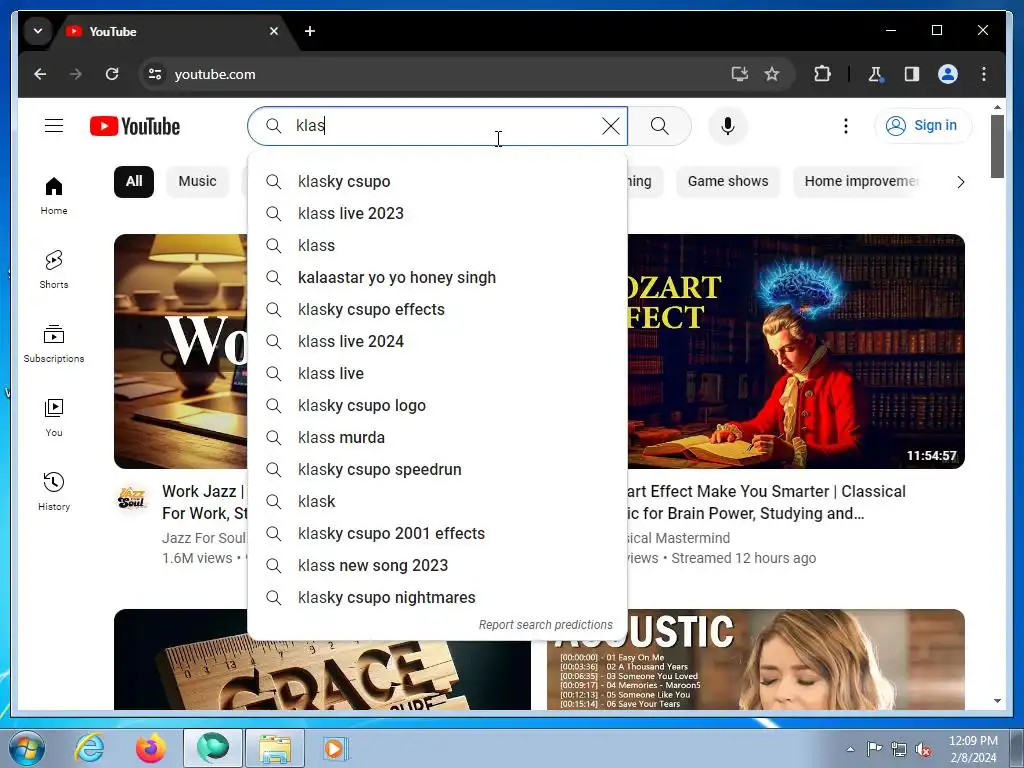The width and height of the screenshot is (1024, 768).
Task: Clear the search box with the X
Action: click(611, 125)
